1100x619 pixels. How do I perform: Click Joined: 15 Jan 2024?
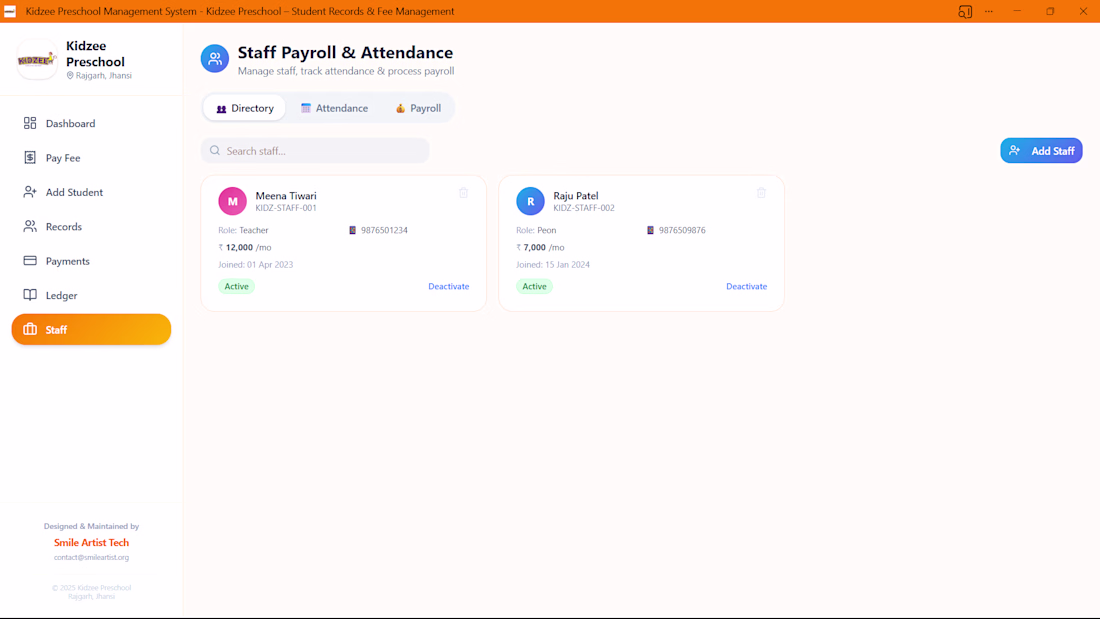[553, 265]
